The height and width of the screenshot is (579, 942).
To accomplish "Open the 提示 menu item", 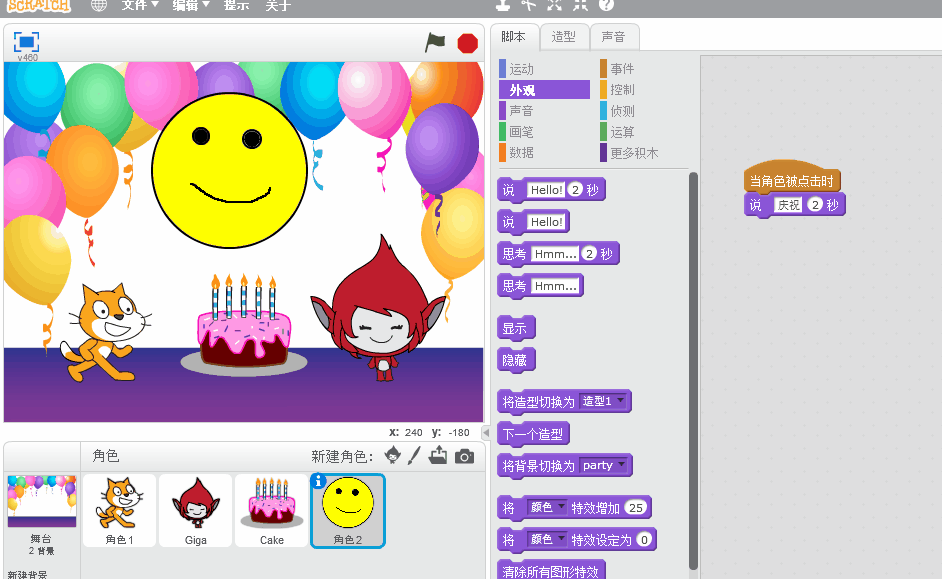I will tap(236, 5).
